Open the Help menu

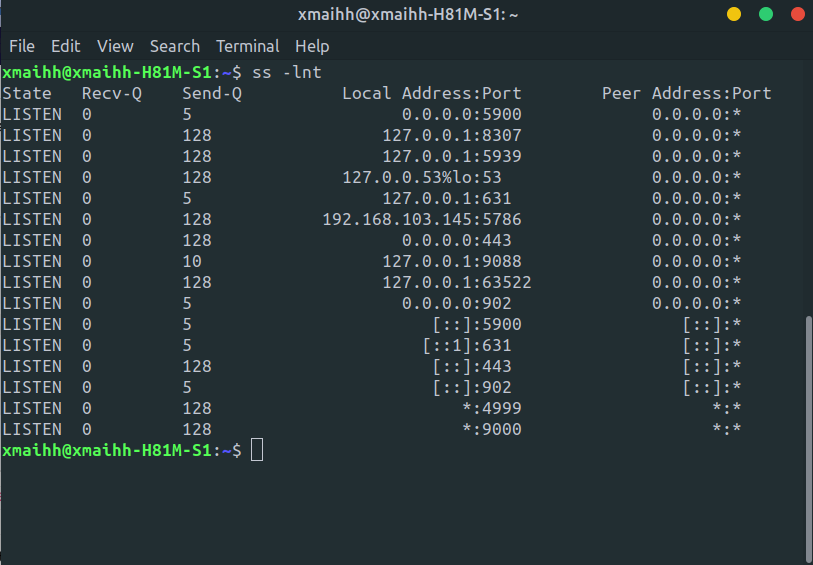click(312, 46)
